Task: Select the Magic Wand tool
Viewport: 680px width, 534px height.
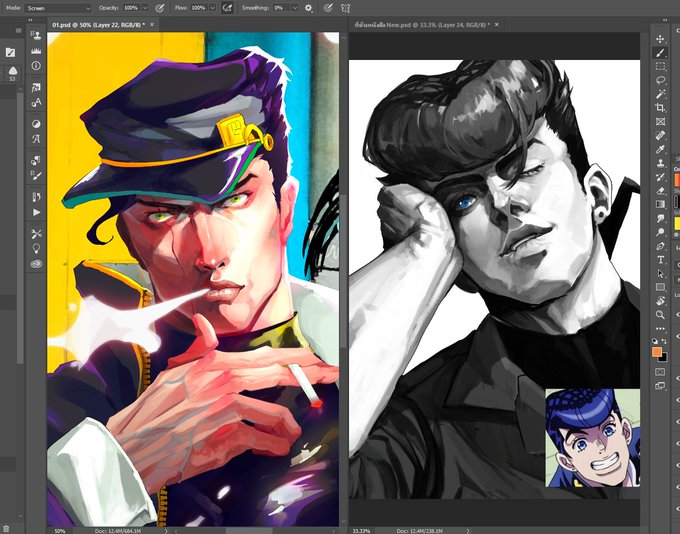Action: 660,94
